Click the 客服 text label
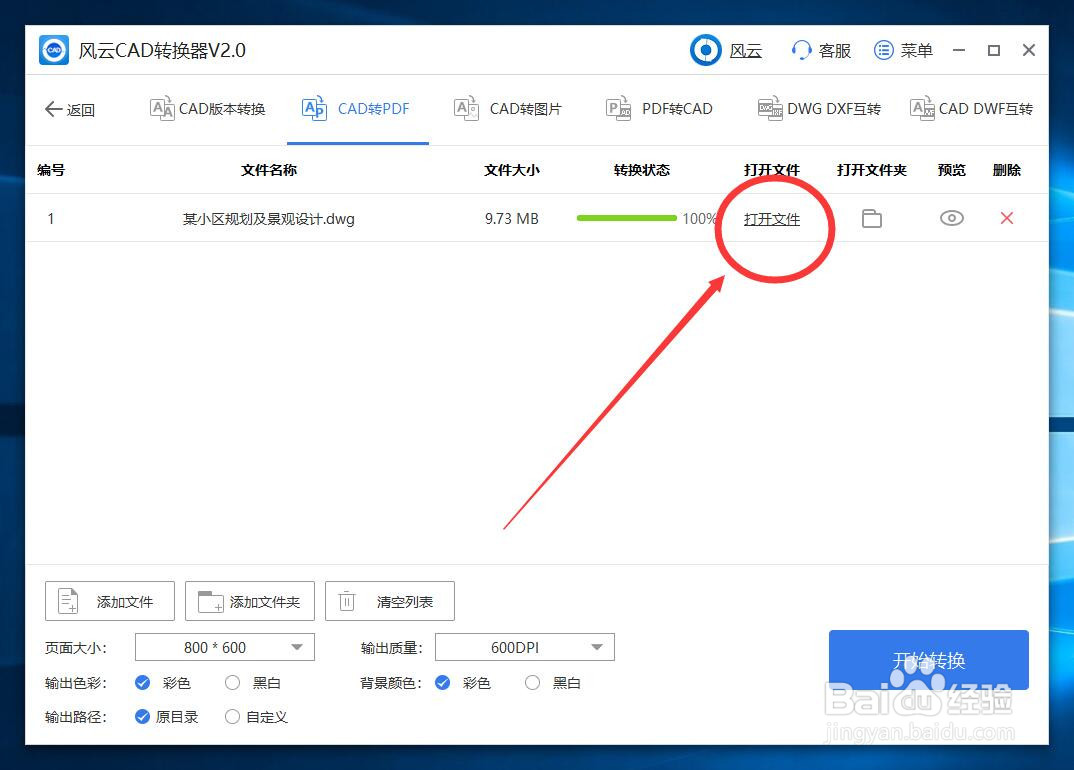 tap(834, 51)
